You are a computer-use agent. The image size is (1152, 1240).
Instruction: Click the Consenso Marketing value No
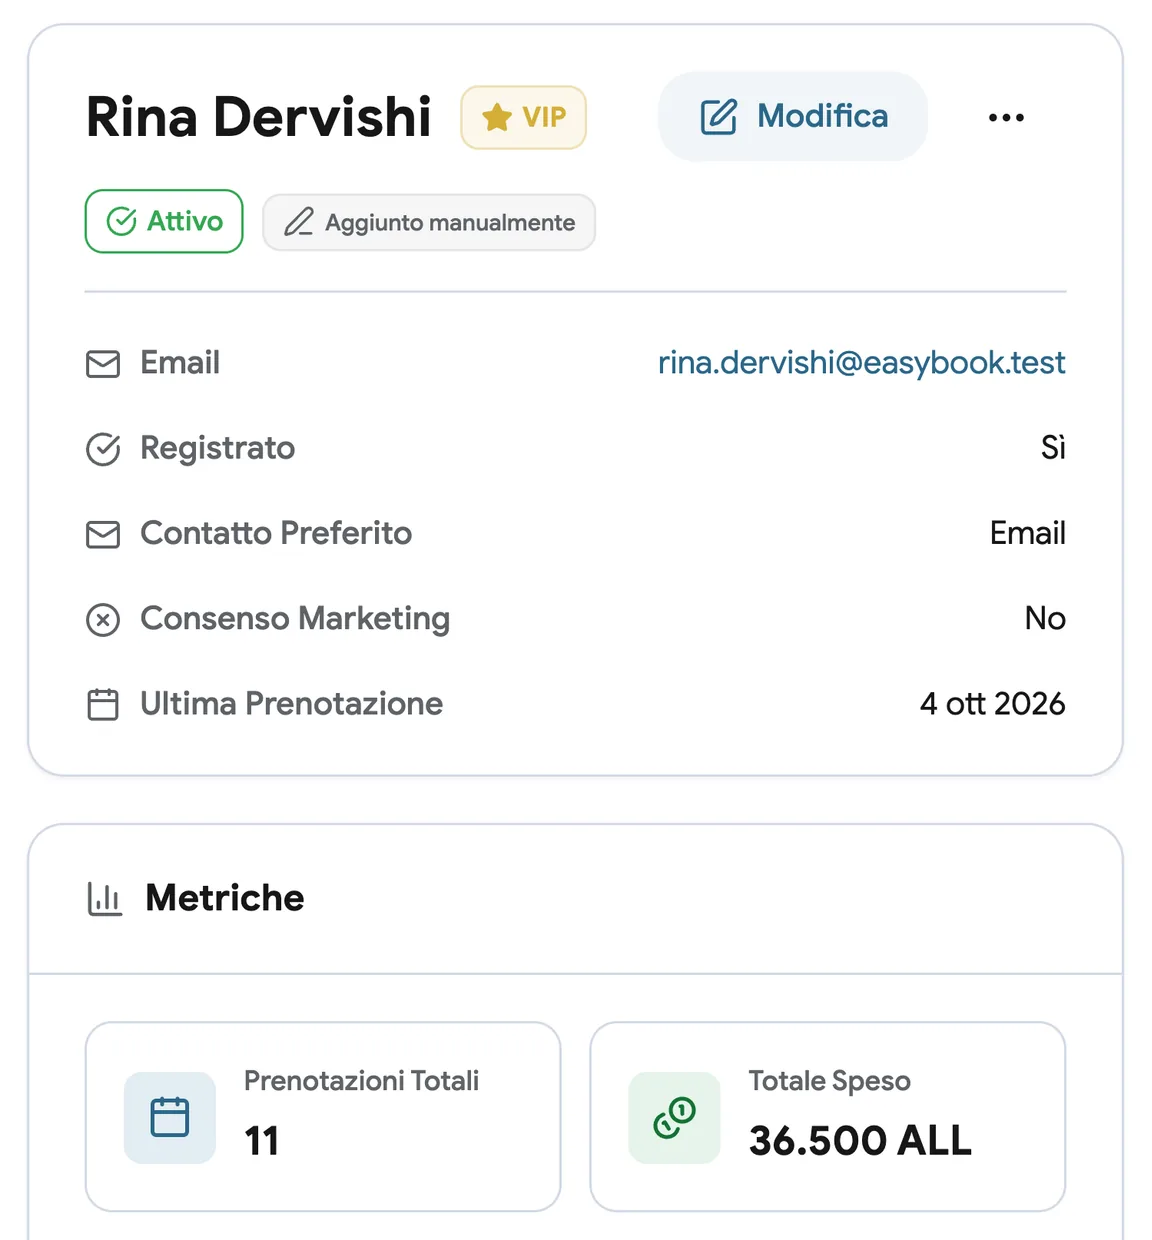[x=1046, y=618]
